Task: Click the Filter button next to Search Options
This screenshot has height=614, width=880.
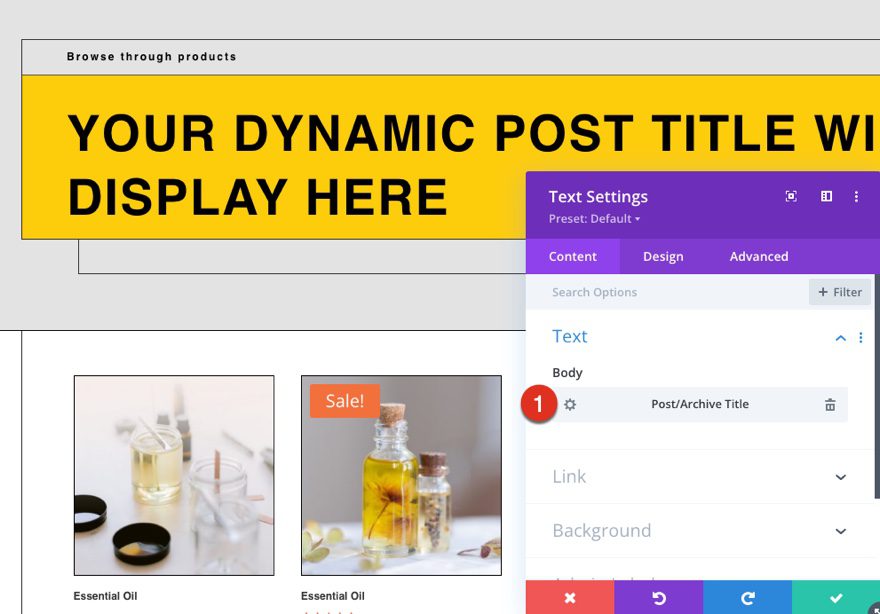Action: pyautogui.click(x=839, y=292)
